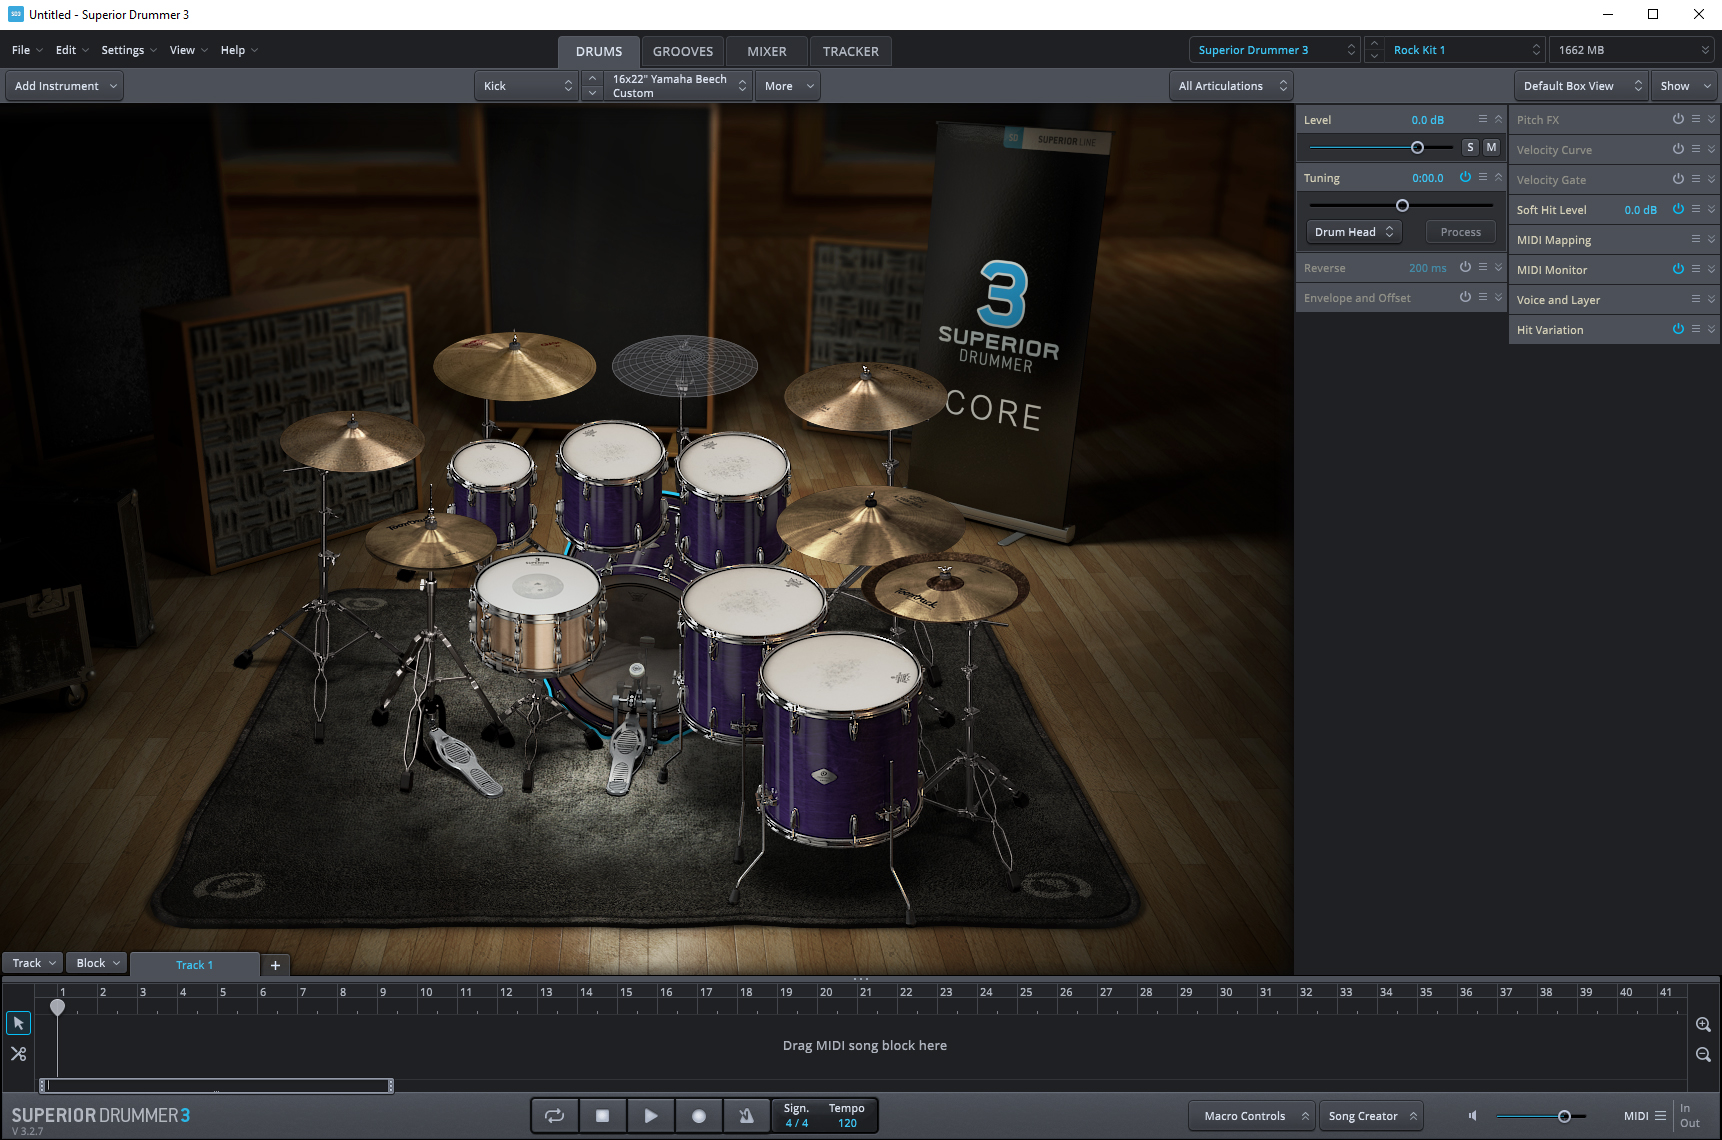
Task: Open the Soft Hit Level menu icon
Action: (1696, 209)
